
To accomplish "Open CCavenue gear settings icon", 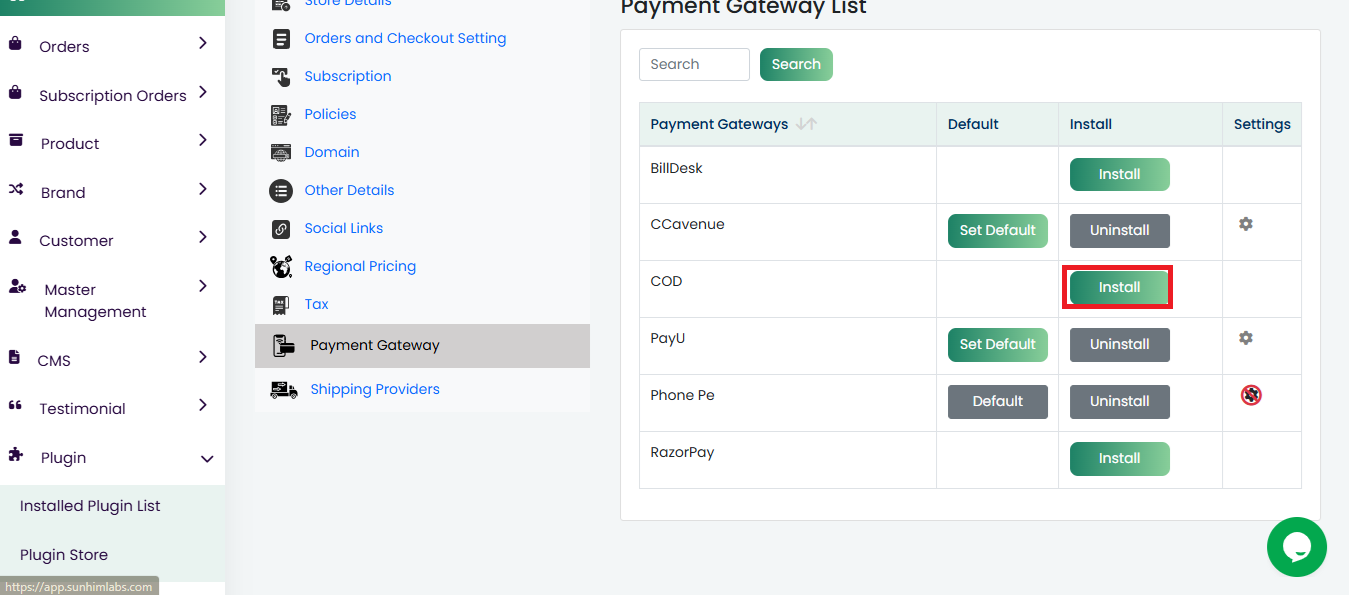I will click(x=1245, y=224).
